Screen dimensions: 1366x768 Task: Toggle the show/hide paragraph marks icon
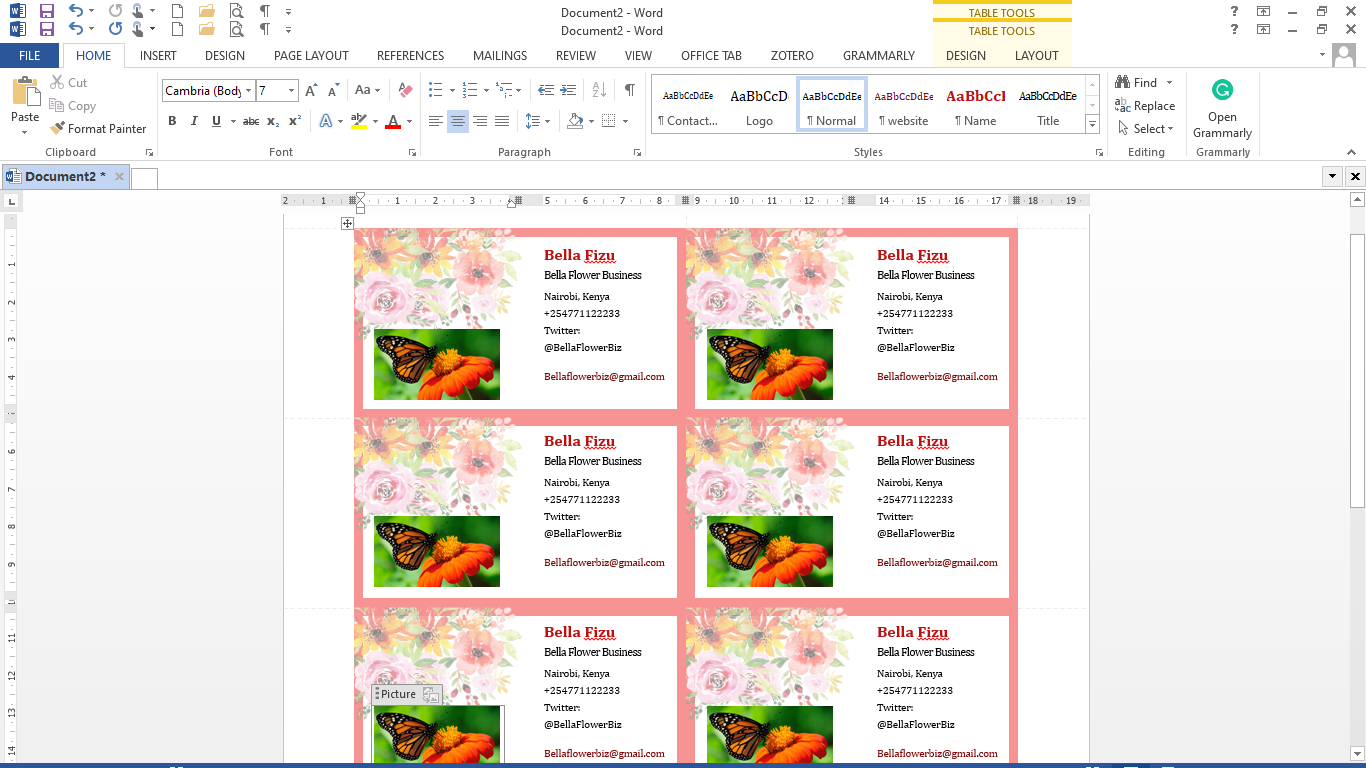628,90
